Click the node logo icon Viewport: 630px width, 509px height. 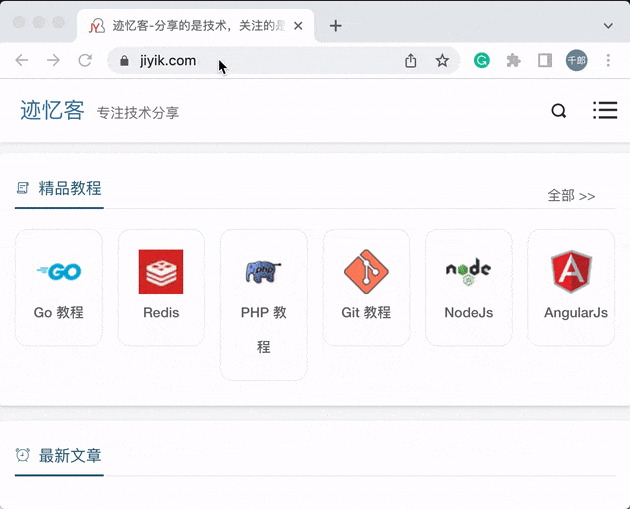coord(468,272)
